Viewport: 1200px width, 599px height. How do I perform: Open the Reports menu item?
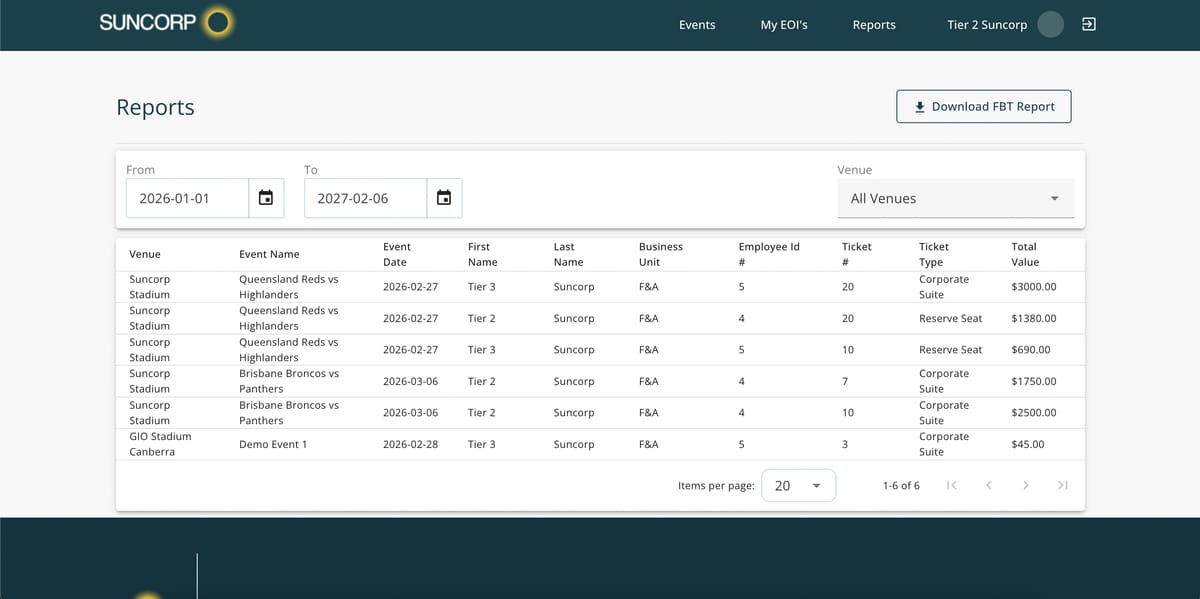(x=874, y=25)
